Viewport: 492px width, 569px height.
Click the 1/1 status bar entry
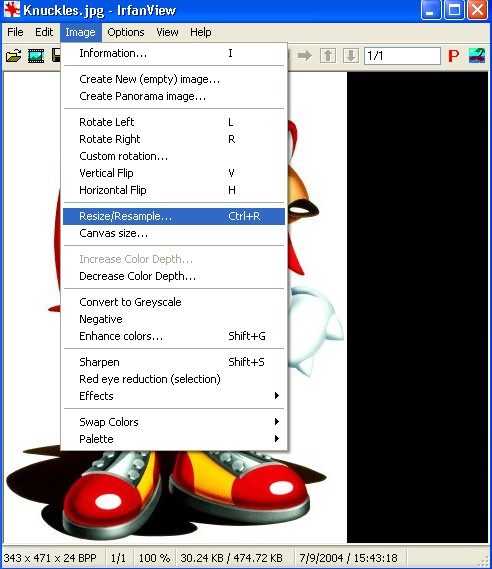click(118, 558)
